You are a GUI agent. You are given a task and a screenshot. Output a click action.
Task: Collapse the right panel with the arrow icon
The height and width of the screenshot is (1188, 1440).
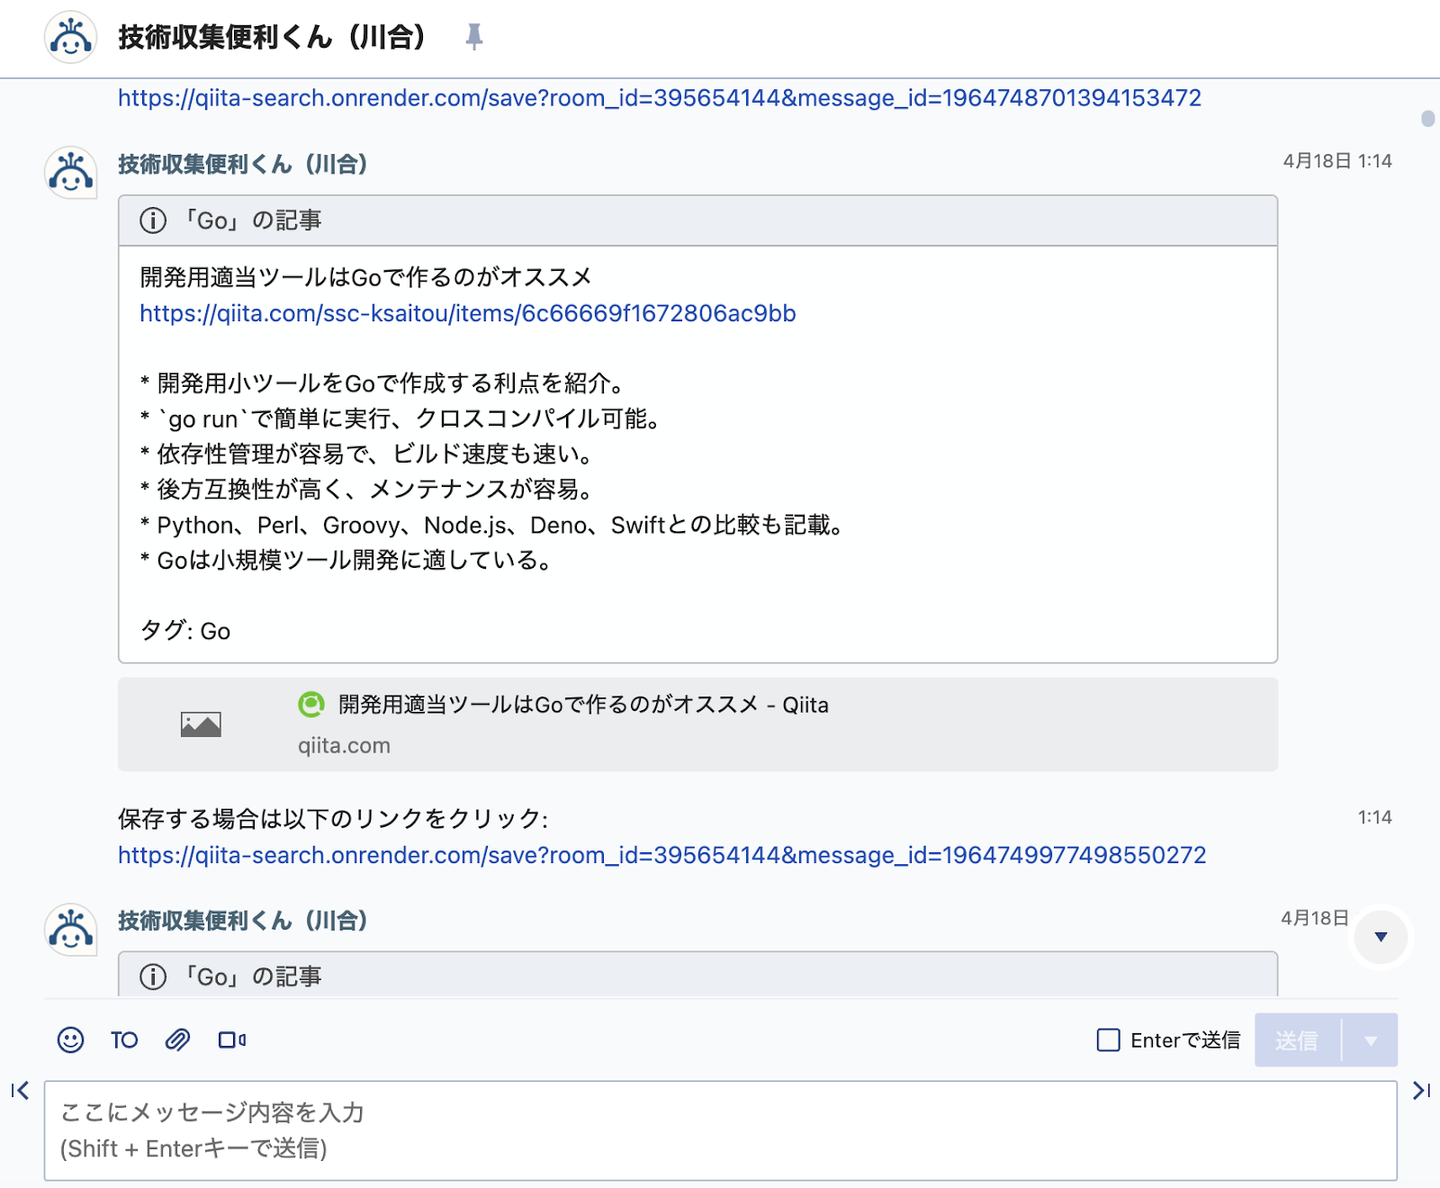(x=1420, y=1090)
